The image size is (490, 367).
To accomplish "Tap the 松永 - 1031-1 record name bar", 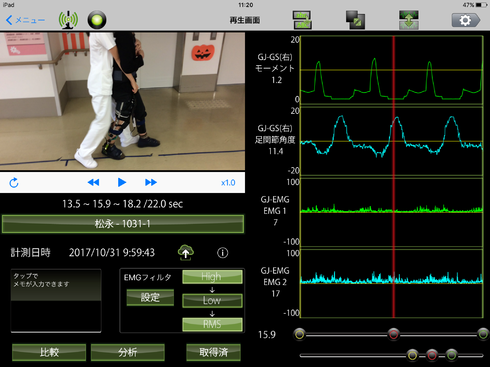I will click(x=123, y=224).
